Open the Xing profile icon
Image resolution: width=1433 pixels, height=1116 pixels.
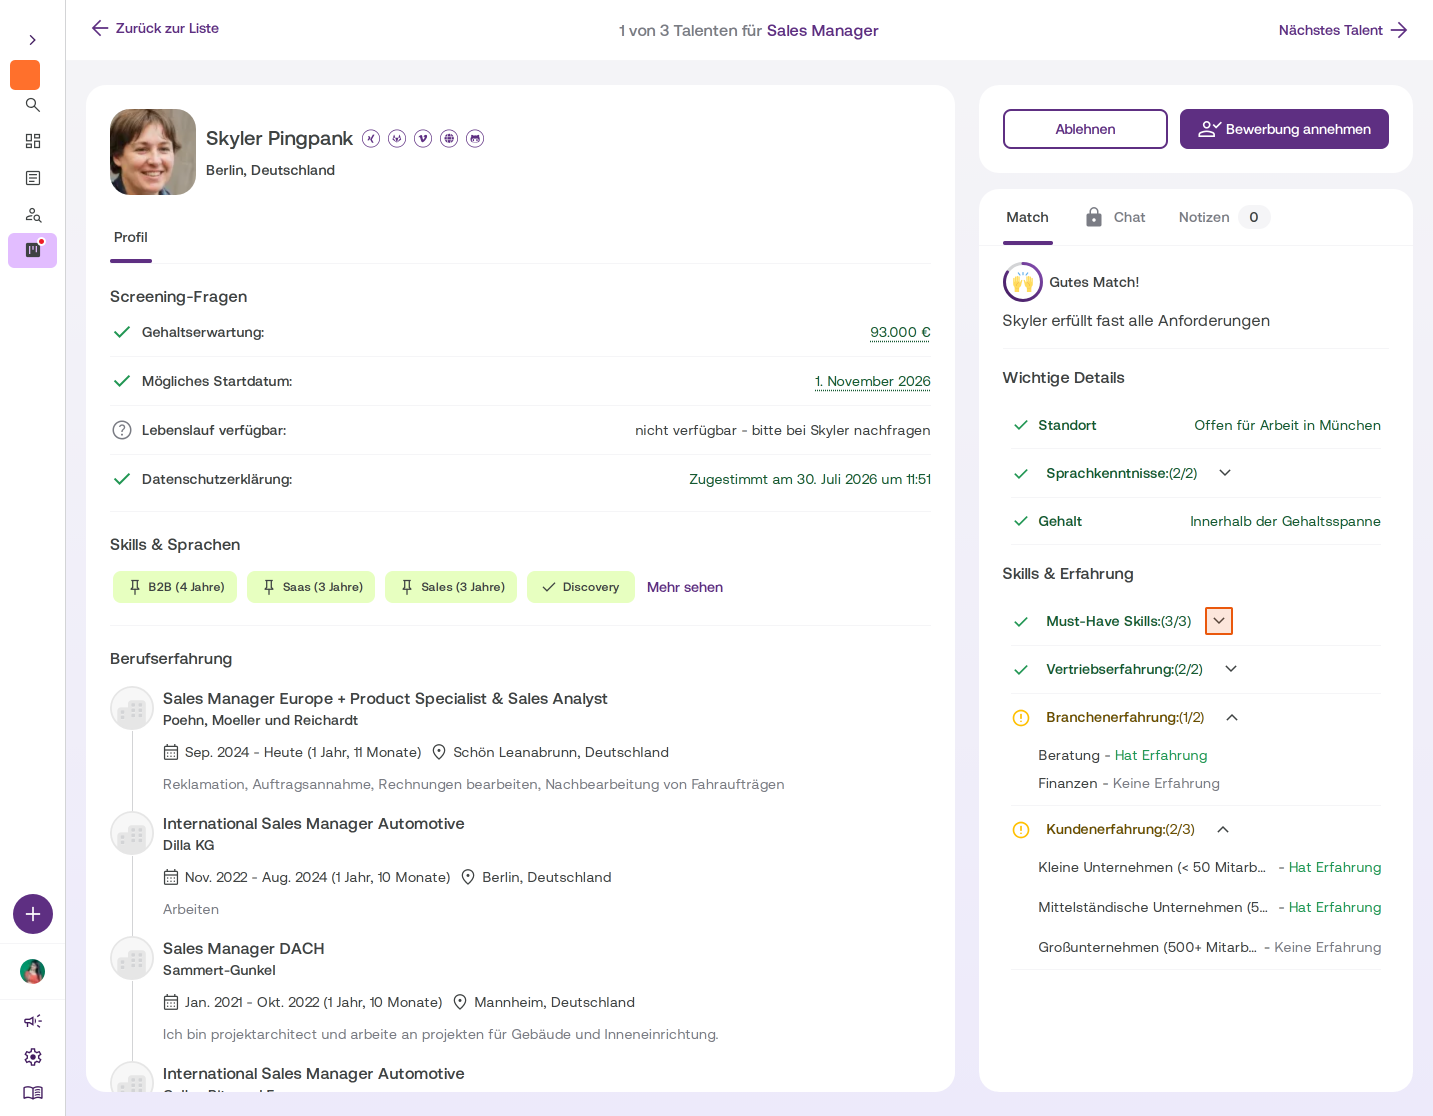pyautogui.click(x=371, y=138)
